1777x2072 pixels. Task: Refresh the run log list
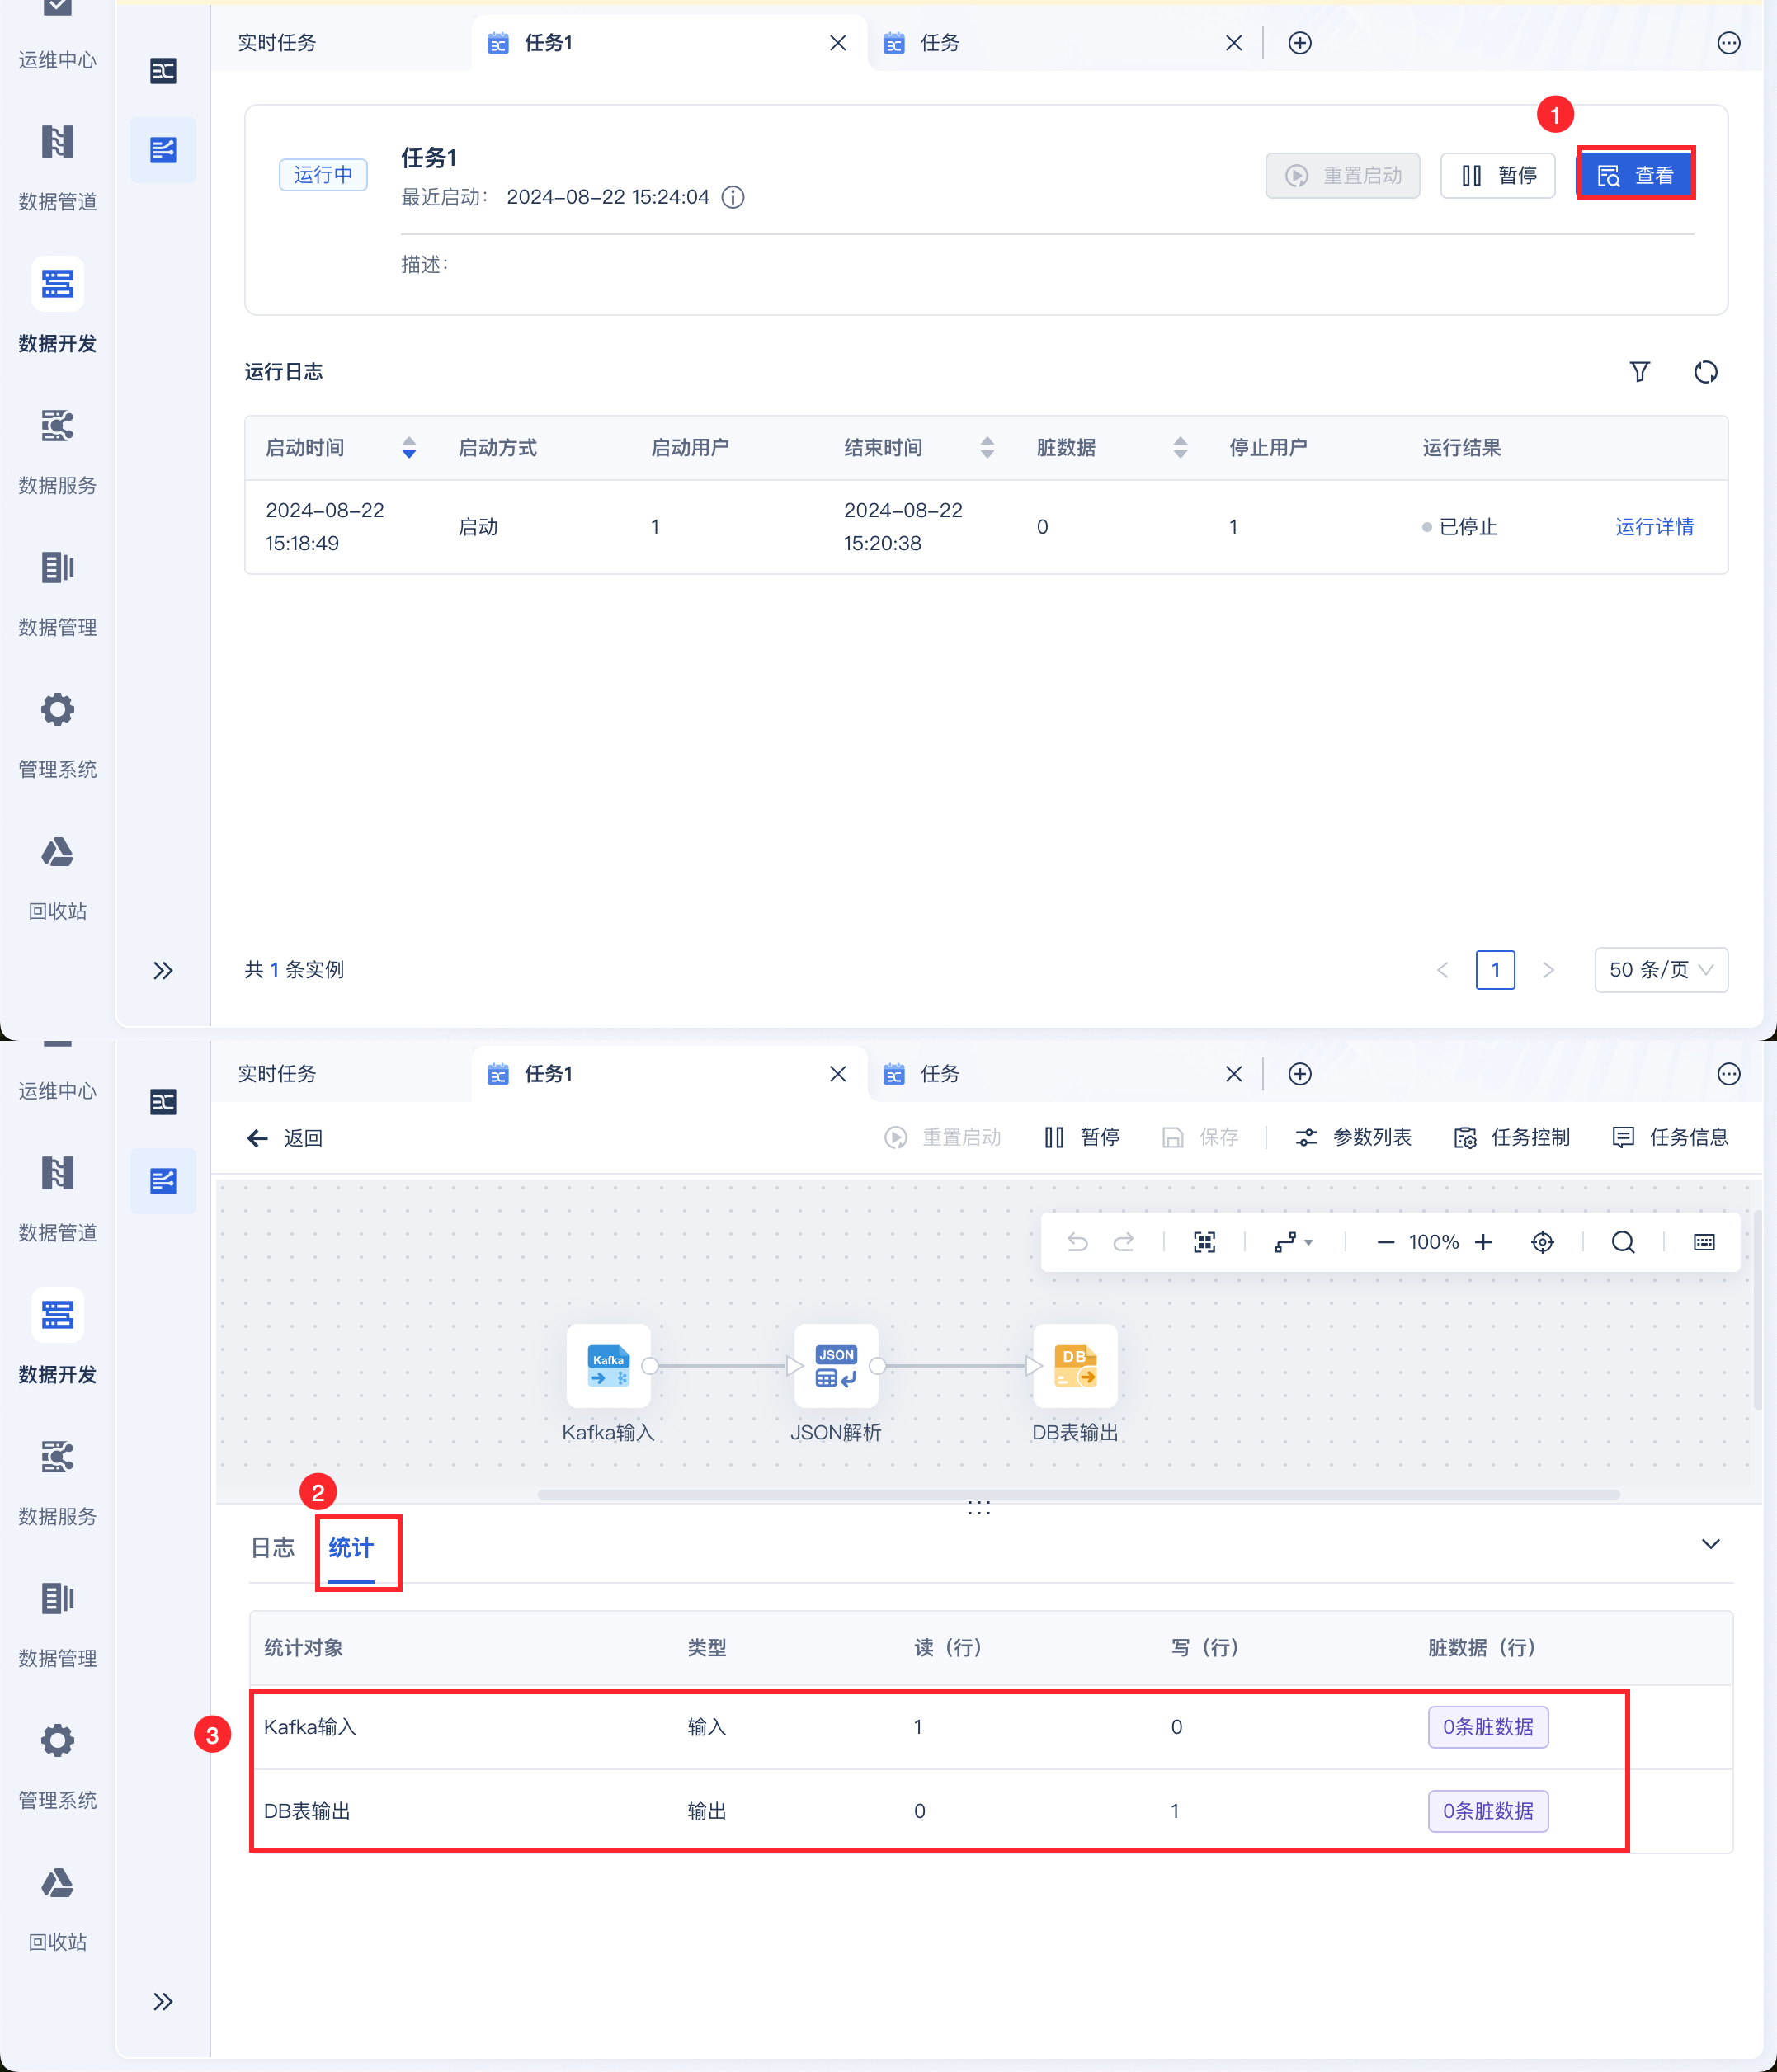pos(1705,372)
